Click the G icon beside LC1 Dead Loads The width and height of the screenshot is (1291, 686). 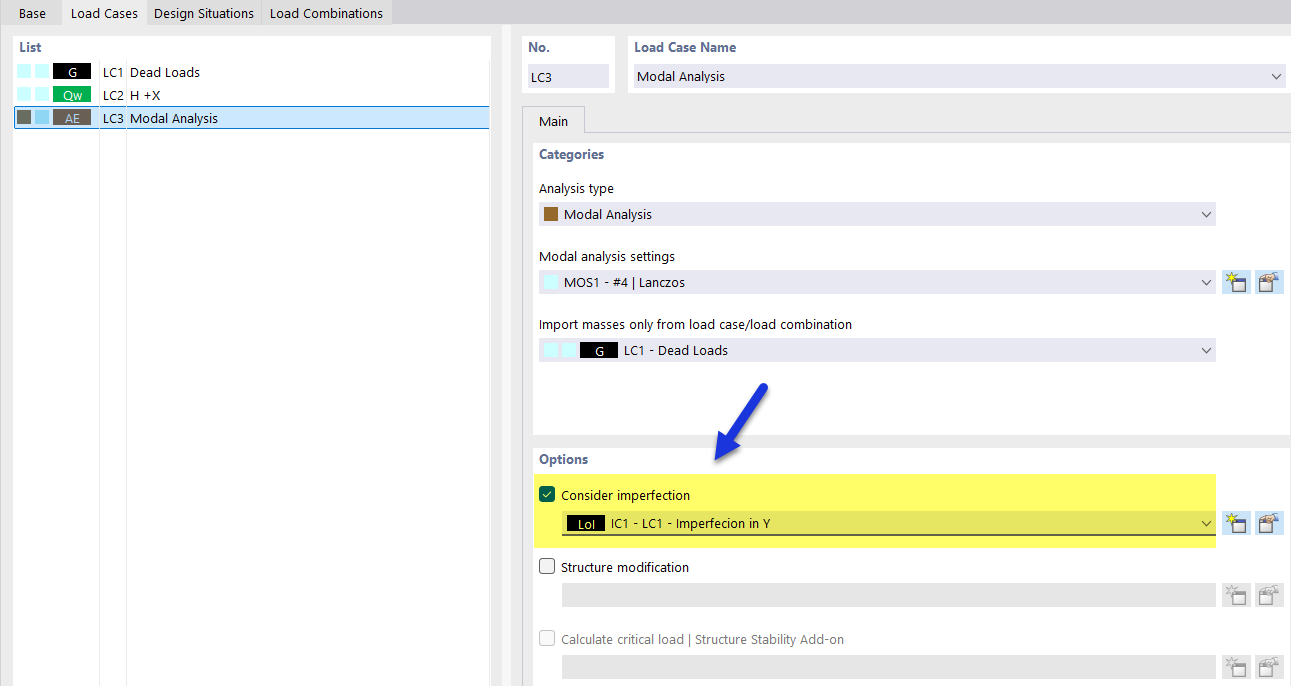coord(70,72)
